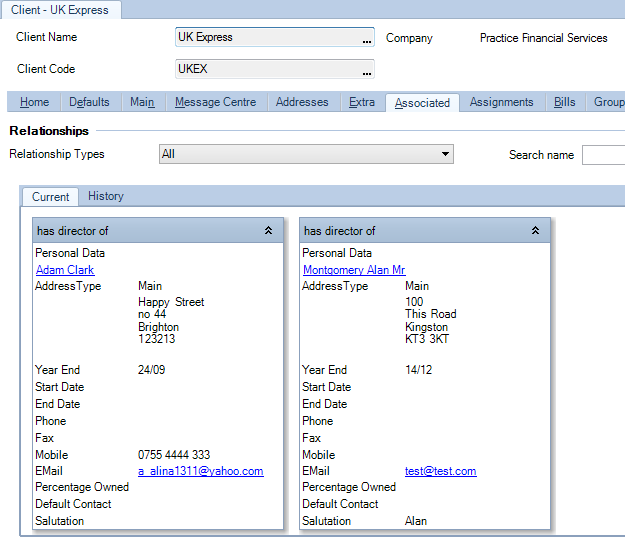Collapse the Adam Clark director panel
Image resolution: width=625 pixels, height=539 pixels.
click(x=268, y=230)
